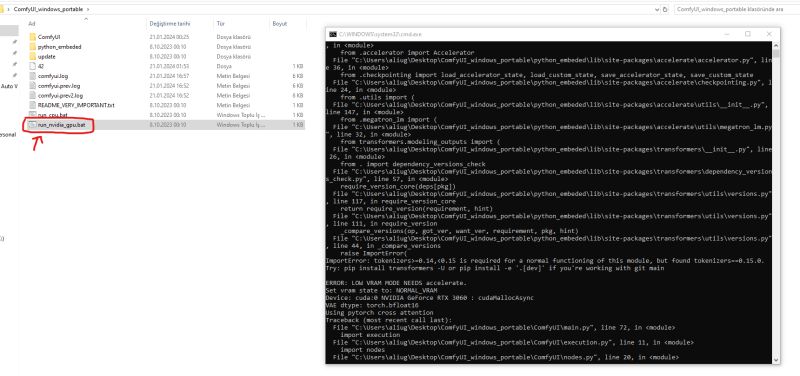Select the python_embeded folder icon

[x=33, y=46]
